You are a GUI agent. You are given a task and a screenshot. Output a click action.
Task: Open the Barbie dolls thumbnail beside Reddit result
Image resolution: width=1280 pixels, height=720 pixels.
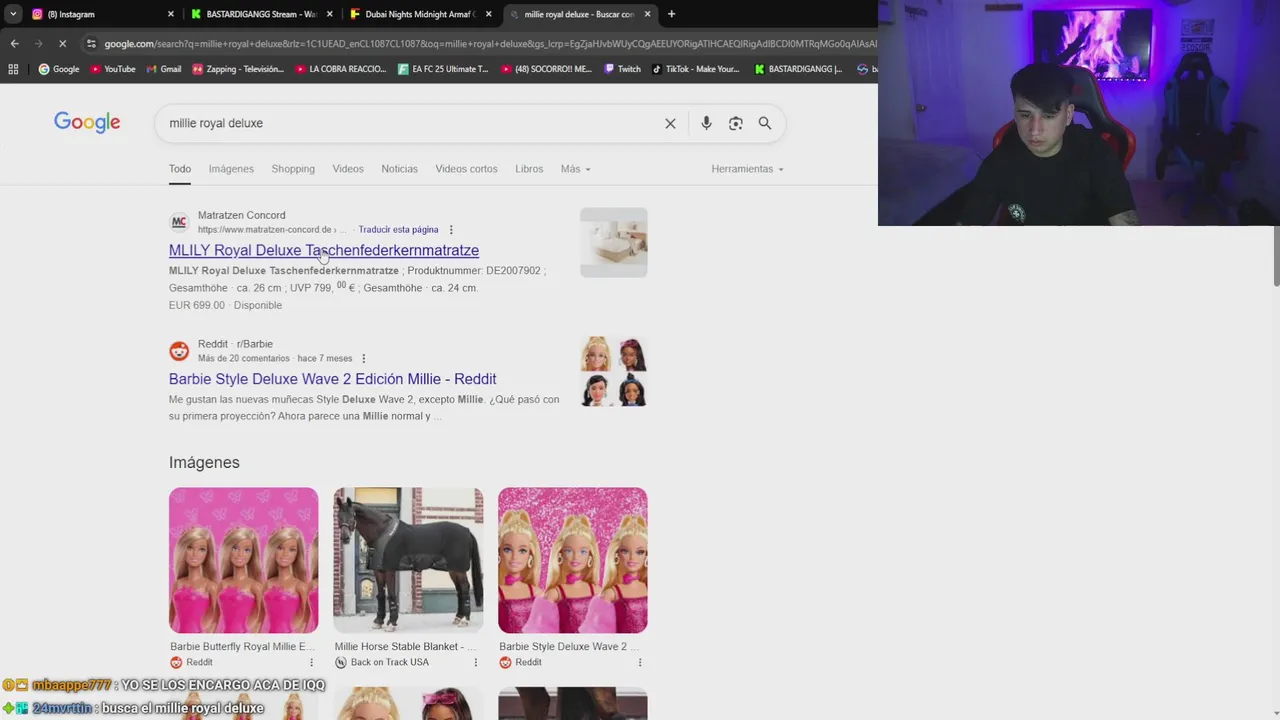(614, 371)
